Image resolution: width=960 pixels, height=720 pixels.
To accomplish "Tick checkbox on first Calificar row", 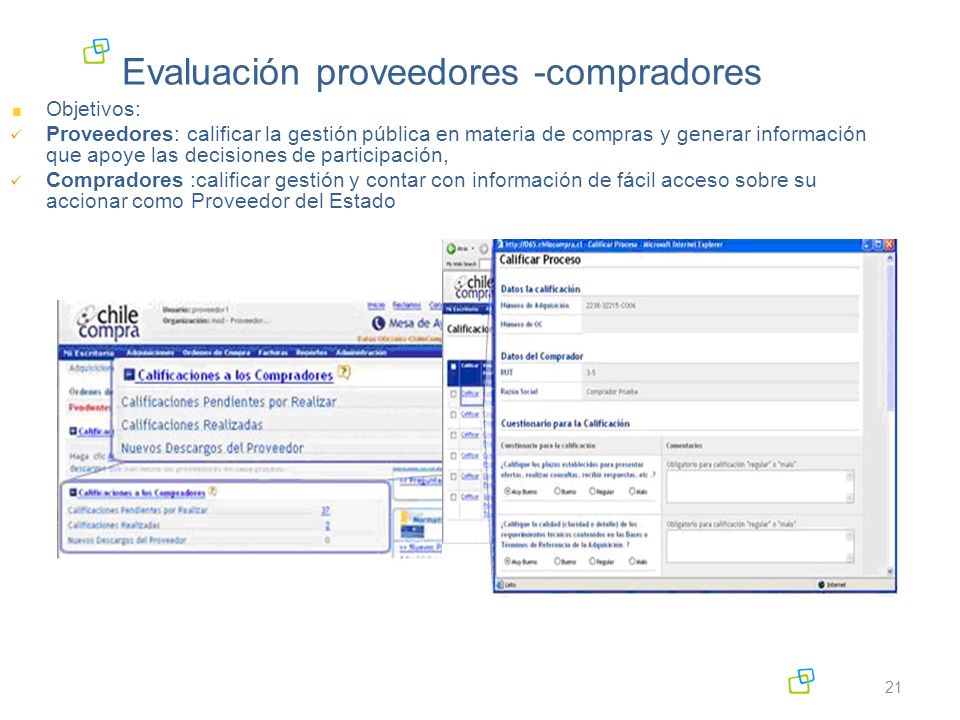I will click(454, 394).
